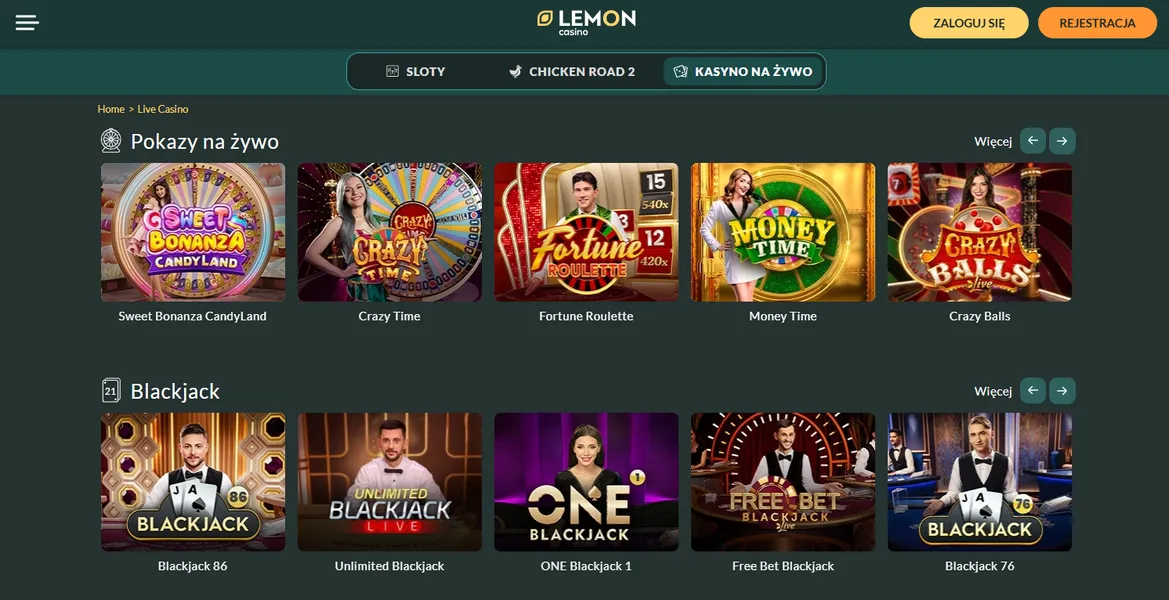Launch the ONE Blackjack 1 thumbnail
Image resolution: width=1169 pixels, height=600 pixels.
[x=586, y=482]
